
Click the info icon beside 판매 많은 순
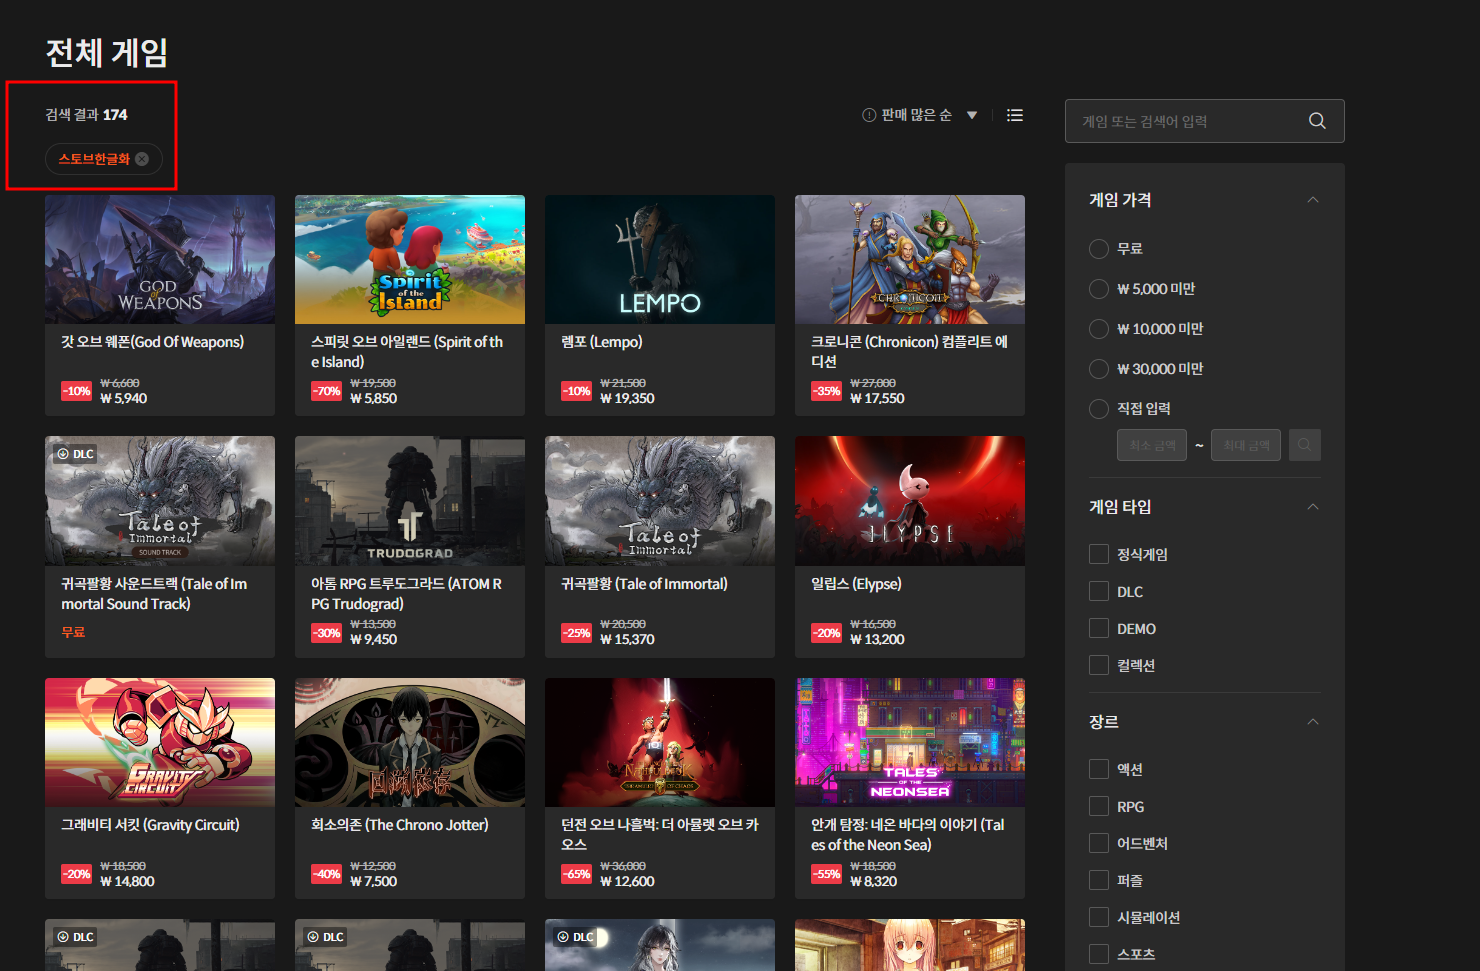click(869, 115)
